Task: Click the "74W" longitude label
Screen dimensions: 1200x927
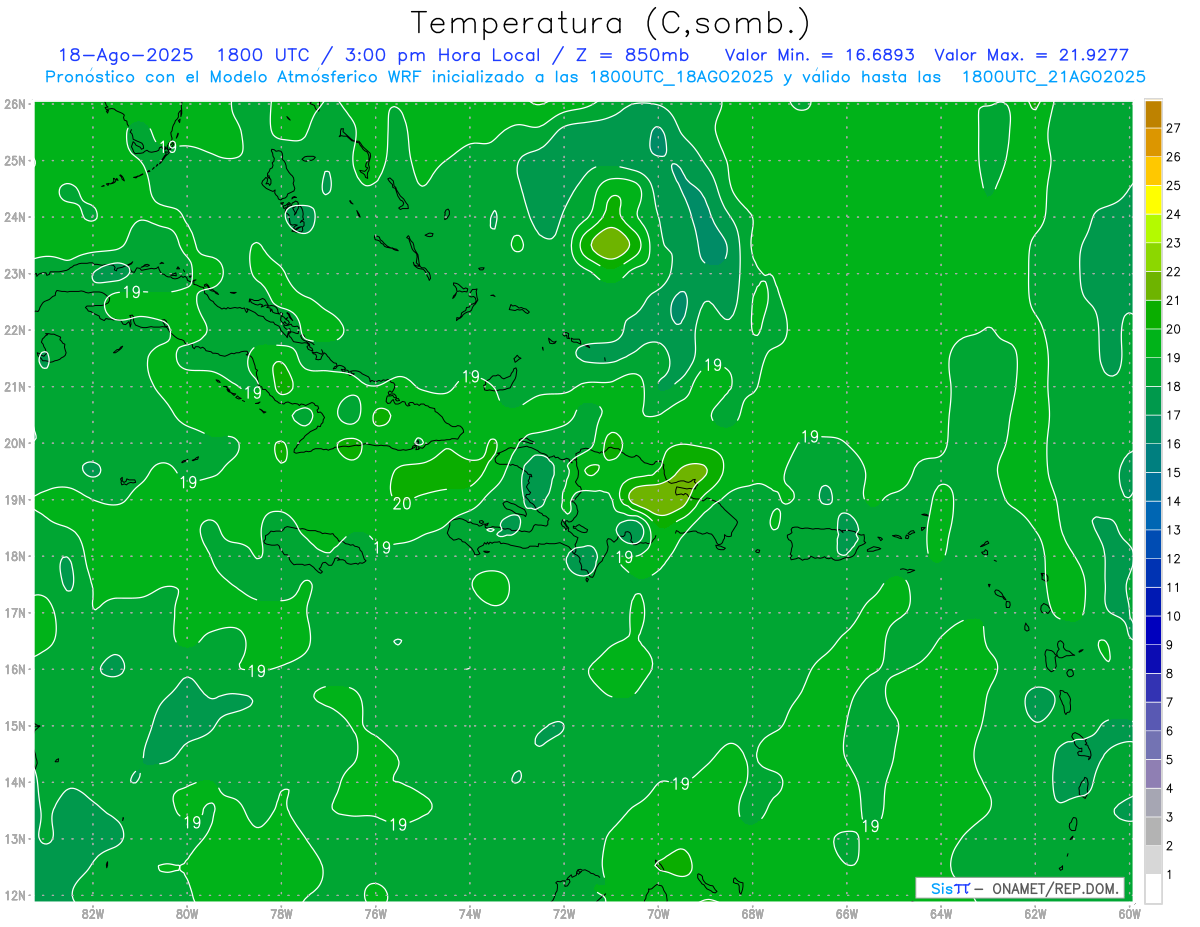Action: tap(470, 913)
